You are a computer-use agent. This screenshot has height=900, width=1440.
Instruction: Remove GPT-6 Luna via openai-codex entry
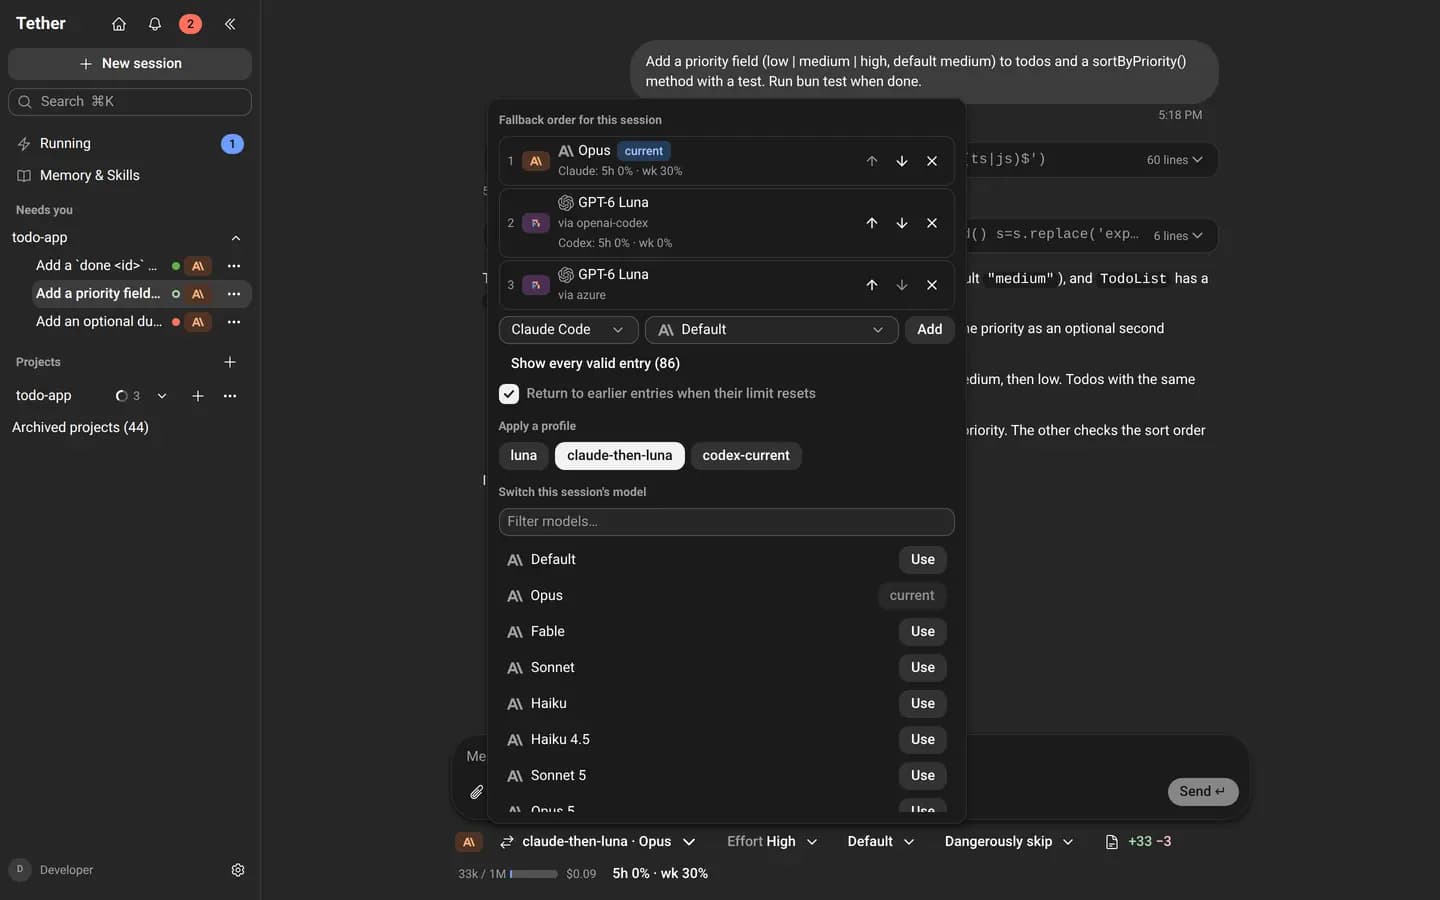coord(932,223)
